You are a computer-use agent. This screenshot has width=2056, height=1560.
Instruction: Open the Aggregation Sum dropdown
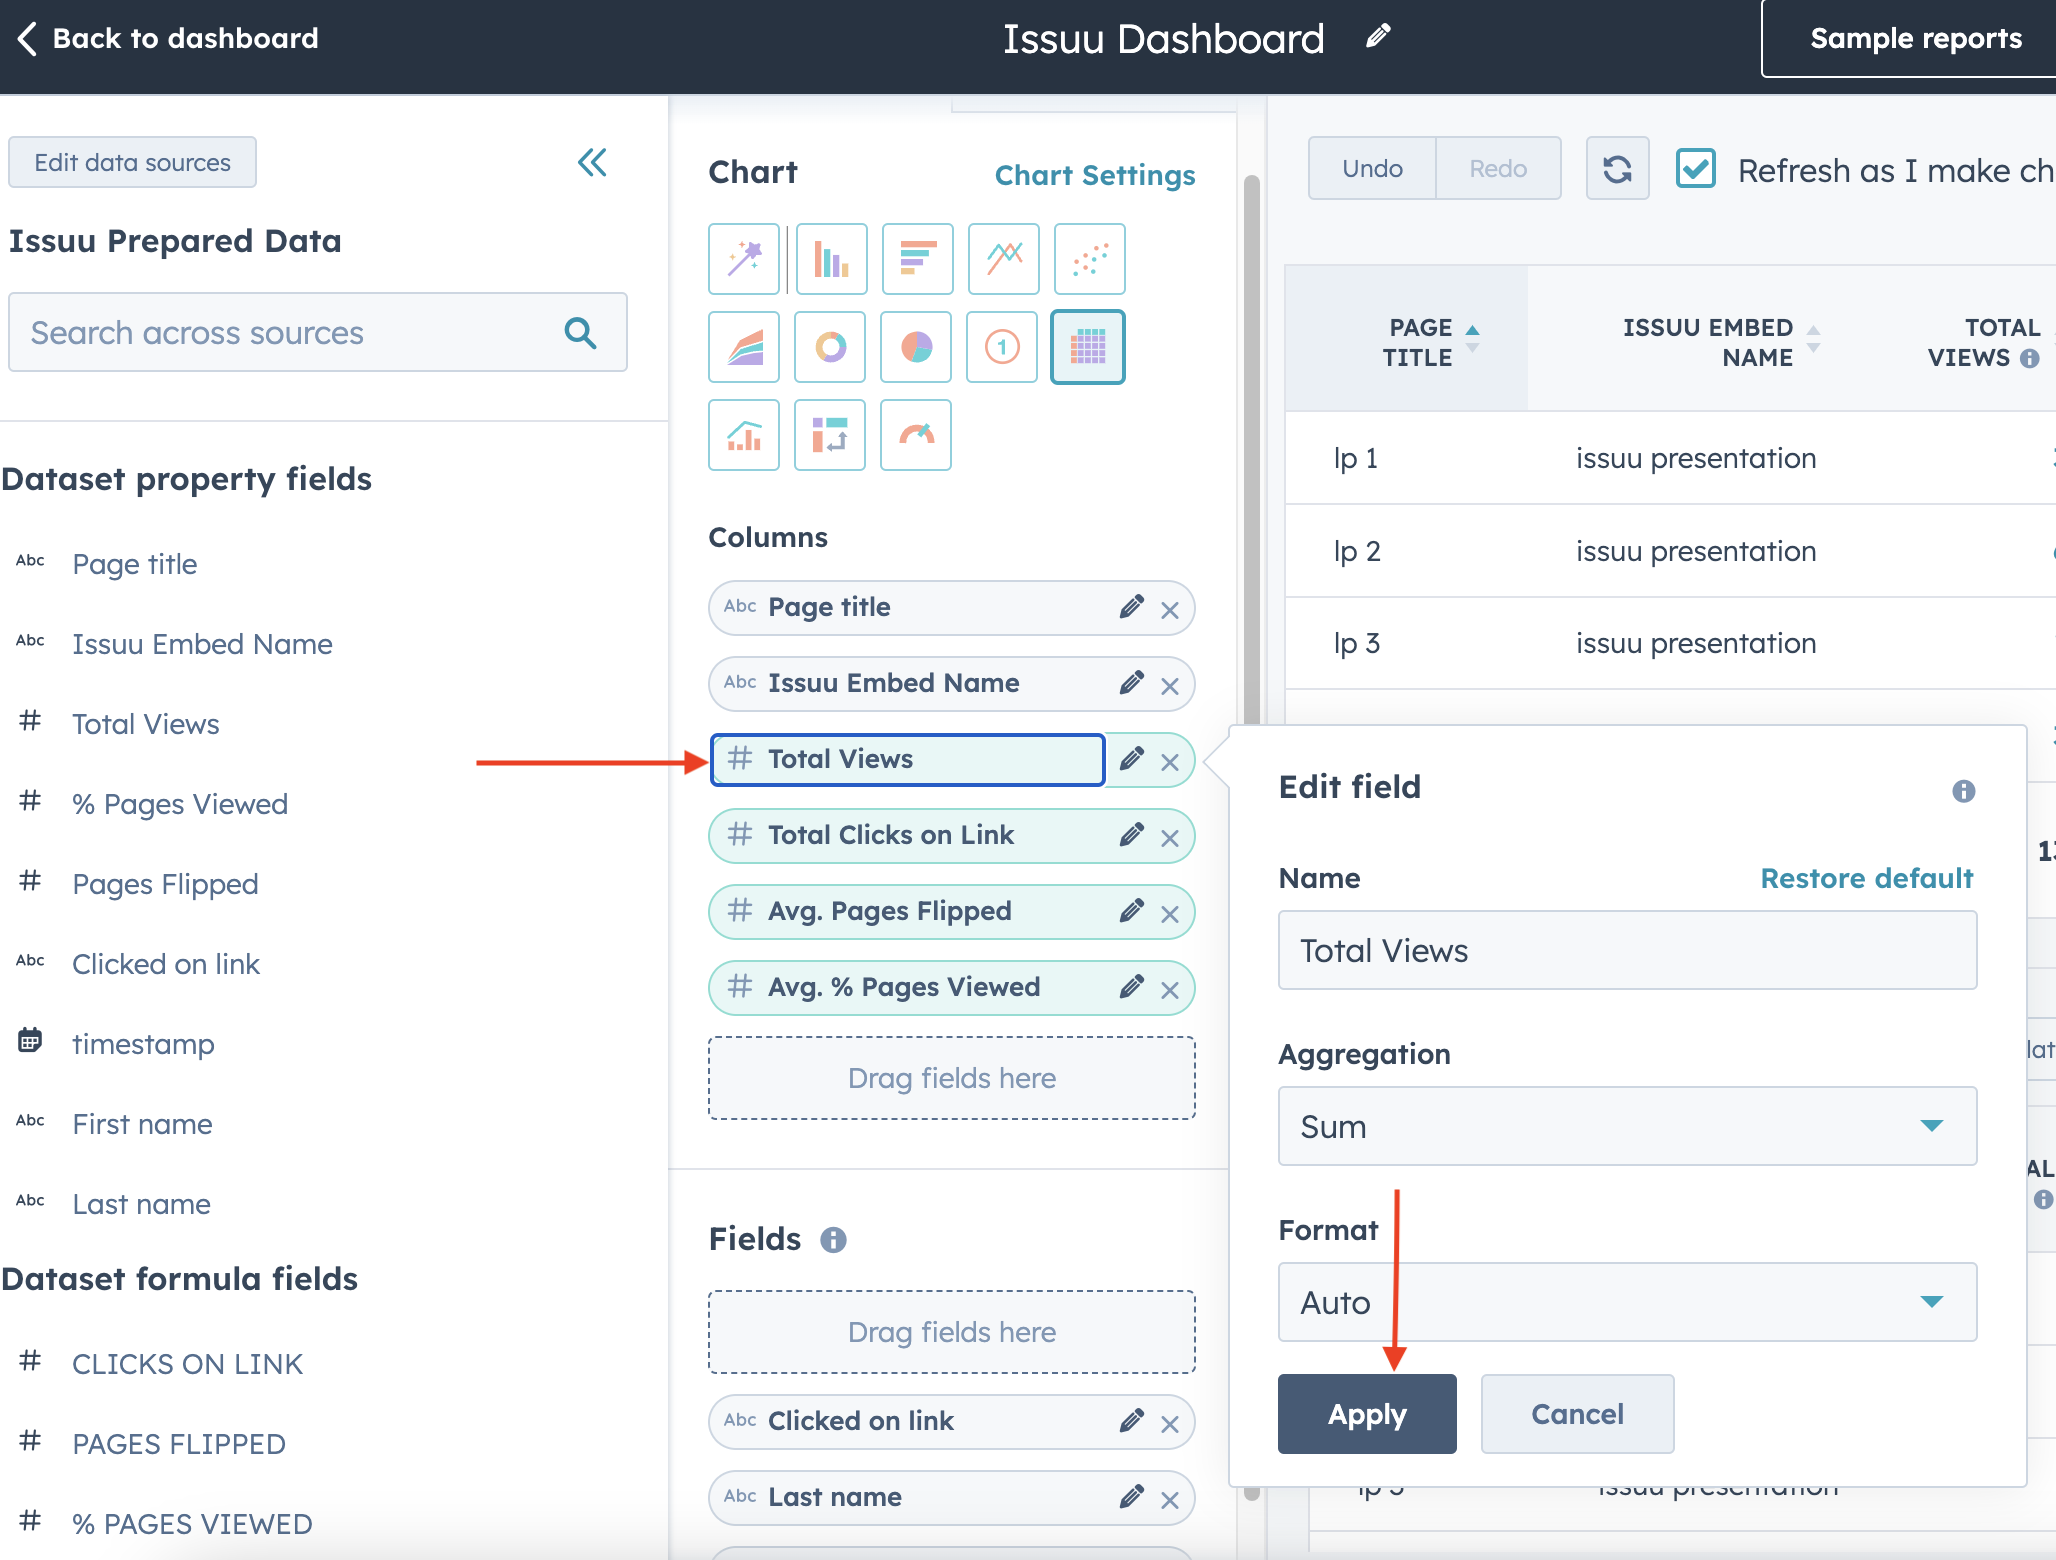click(x=1627, y=1126)
